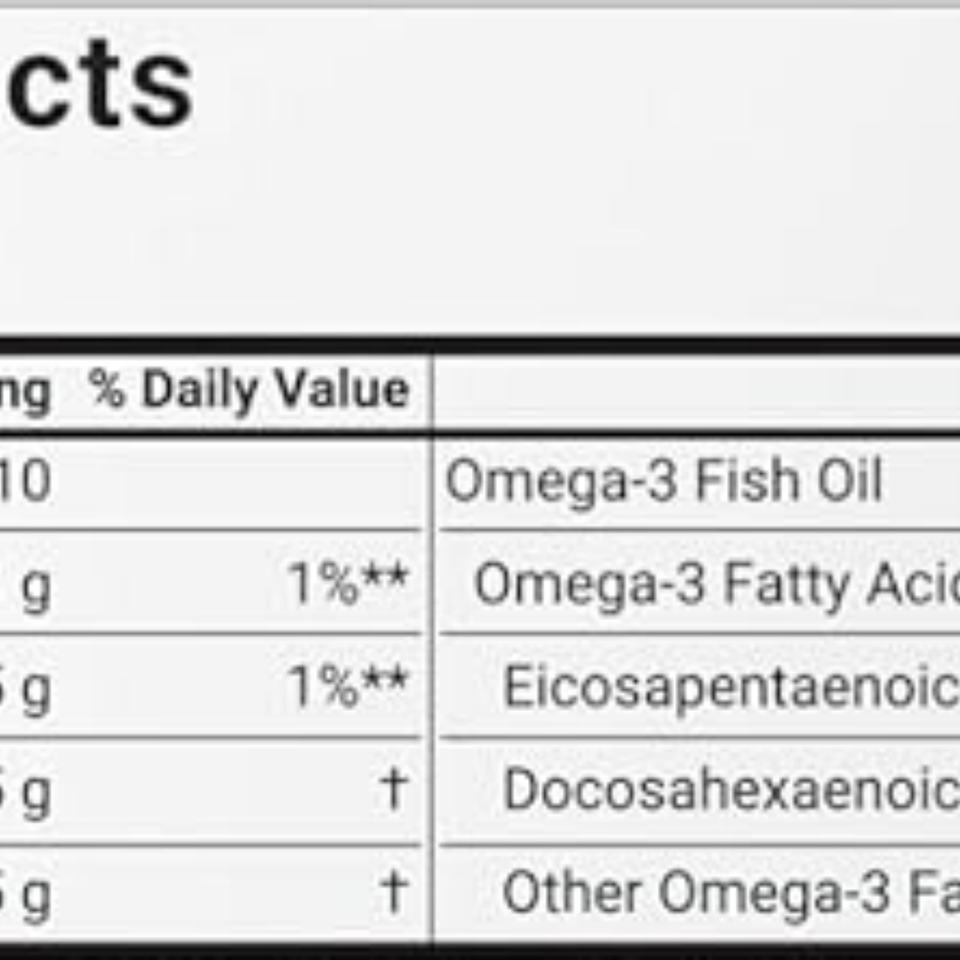Select the "Omega-3 Fish Oil" row label
Screen dimensions: 960x960
[x=664, y=481]
